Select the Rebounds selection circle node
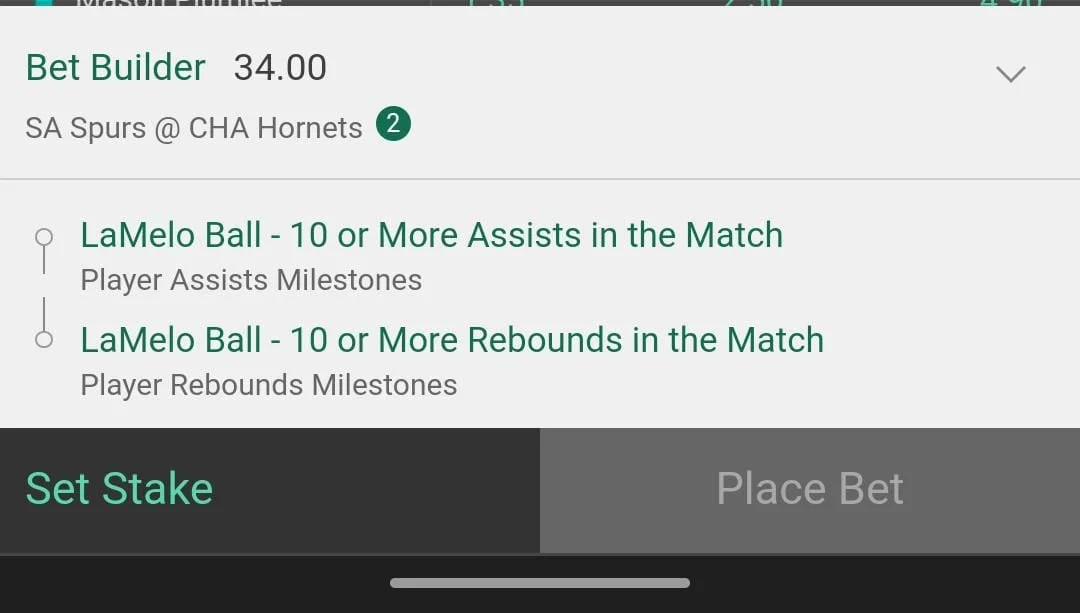 coord(44,340)
